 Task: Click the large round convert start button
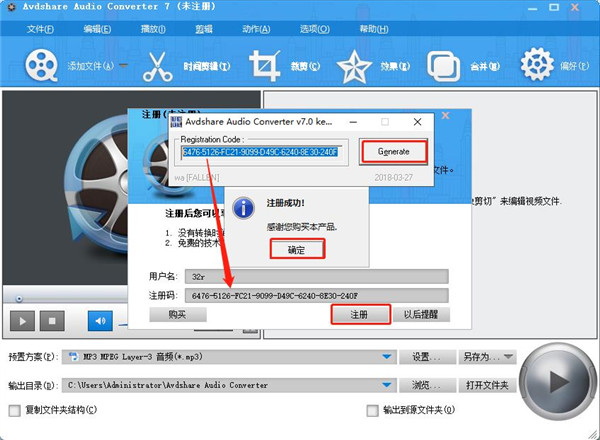click(x=558, y=381)
